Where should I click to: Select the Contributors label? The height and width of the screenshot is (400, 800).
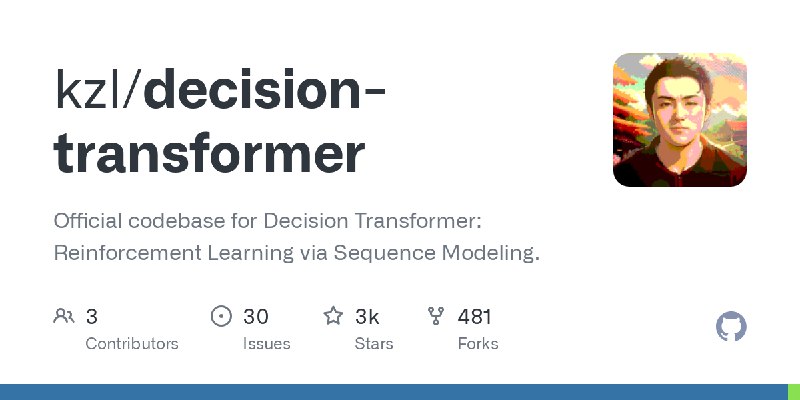coord(132,344)
